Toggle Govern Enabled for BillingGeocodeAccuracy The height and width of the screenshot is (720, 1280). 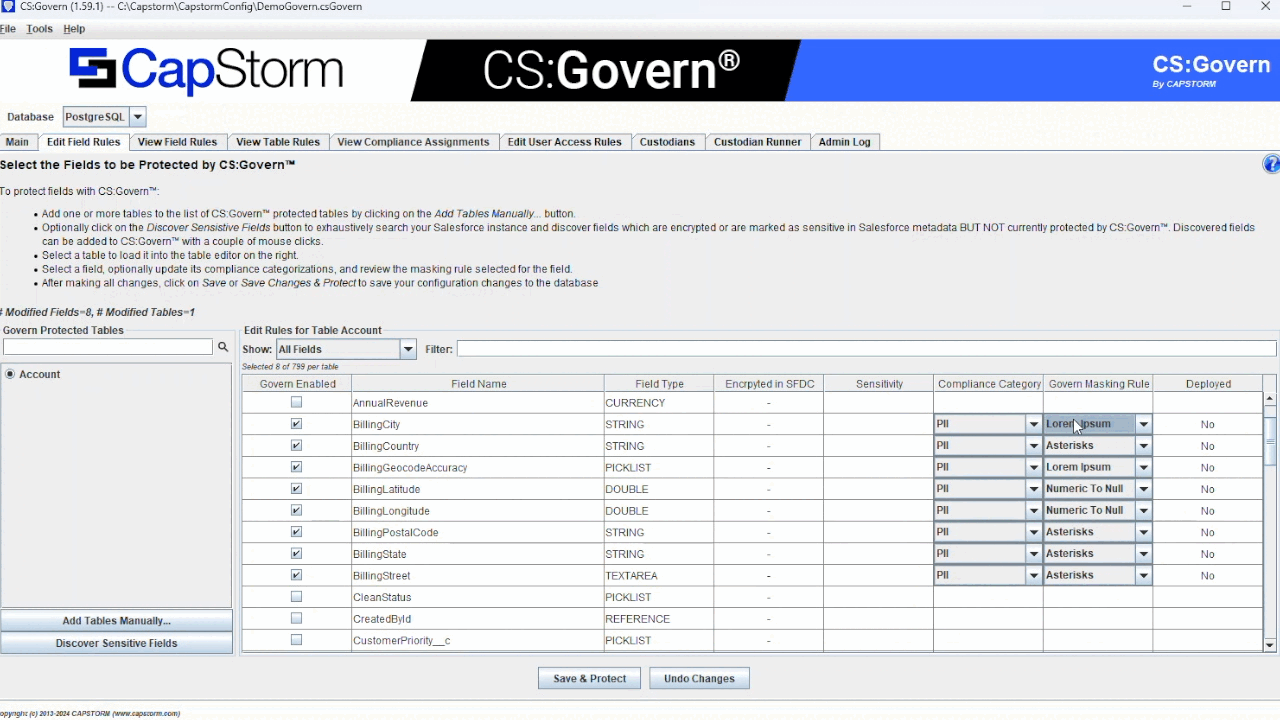[x=296, y=467]
